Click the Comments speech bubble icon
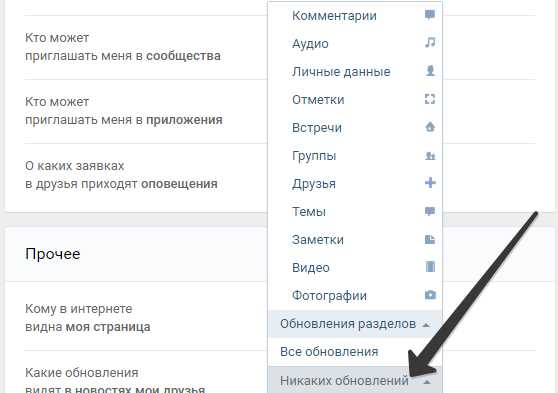The height and width of the screenshot is (393, 558). point(430,15)
